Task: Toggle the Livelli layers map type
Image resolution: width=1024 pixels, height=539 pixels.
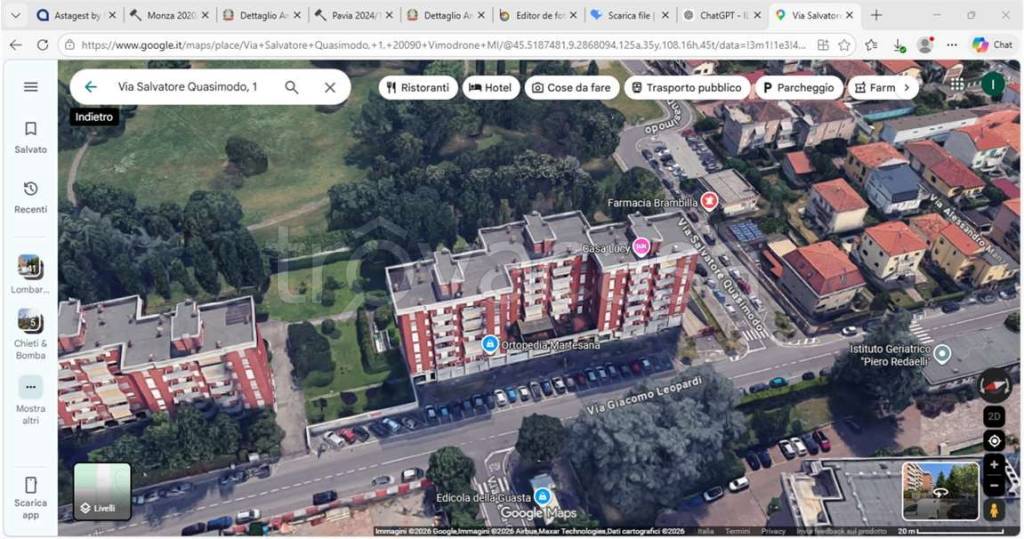Action: 102,492
